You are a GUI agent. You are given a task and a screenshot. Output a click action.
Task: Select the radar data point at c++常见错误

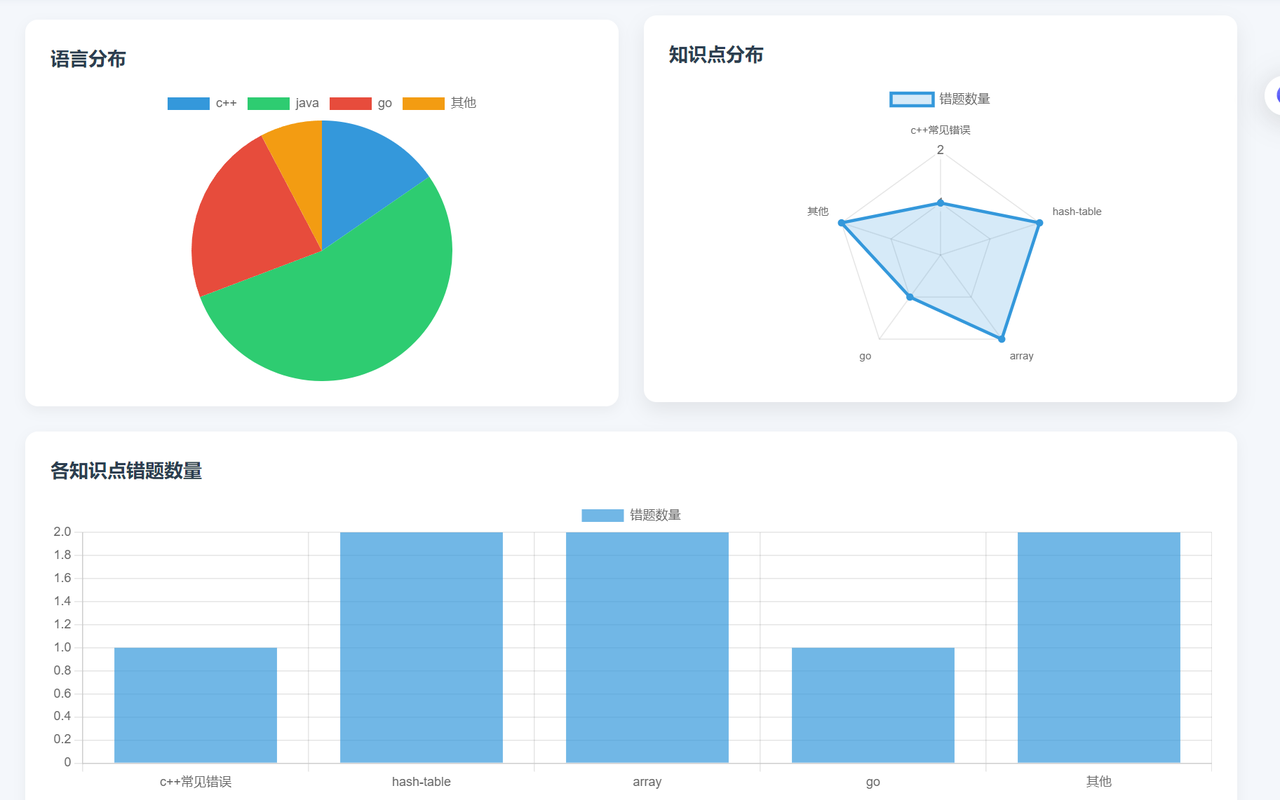pos(940,203)
